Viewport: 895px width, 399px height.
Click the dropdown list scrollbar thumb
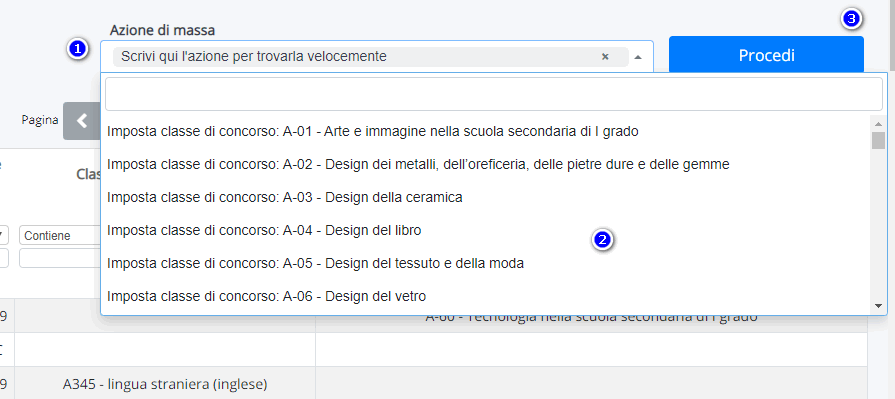click(x=878, y=140)
